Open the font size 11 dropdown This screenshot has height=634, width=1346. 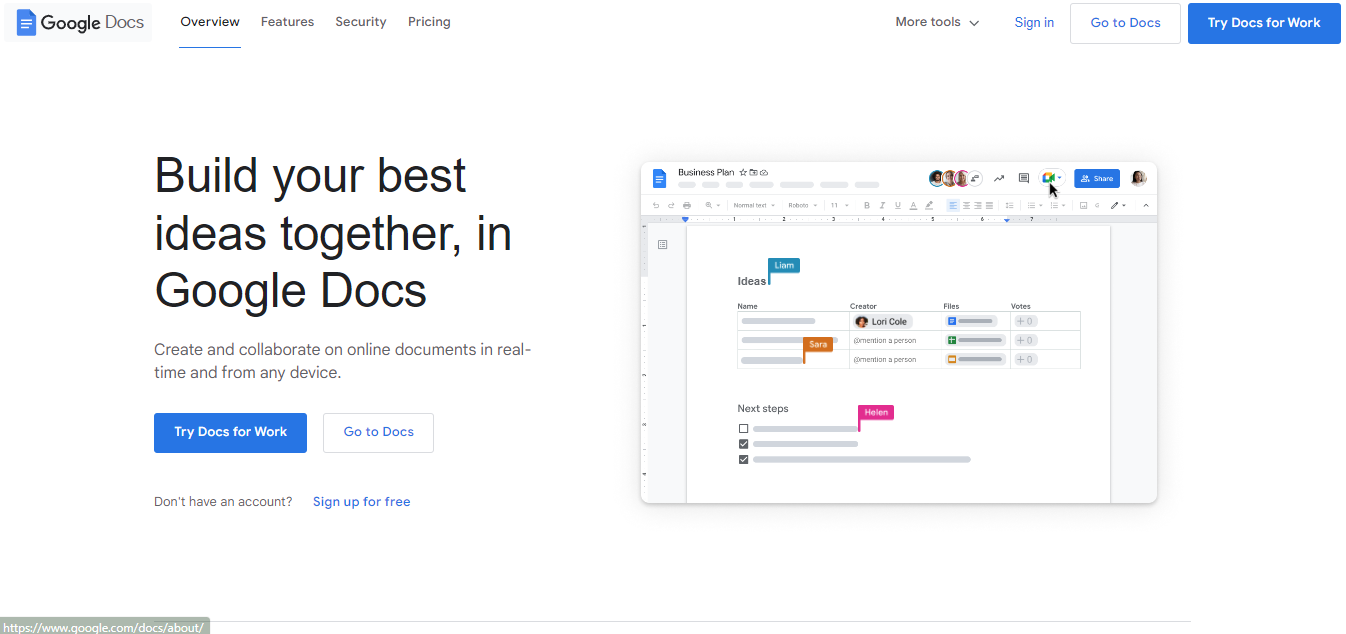click(840, 205)
